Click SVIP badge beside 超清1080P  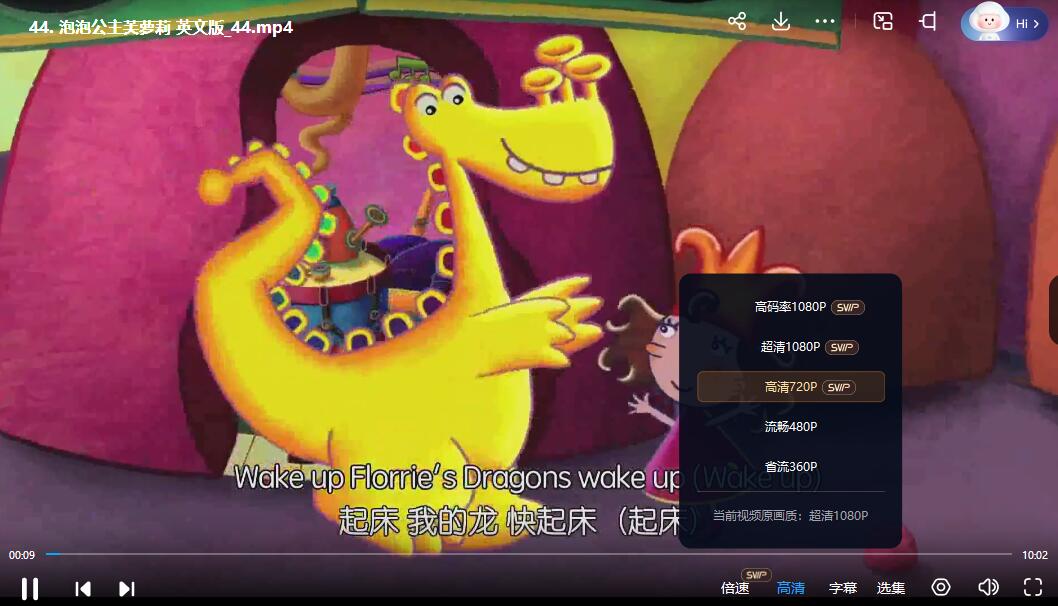[x=841, y=347]
